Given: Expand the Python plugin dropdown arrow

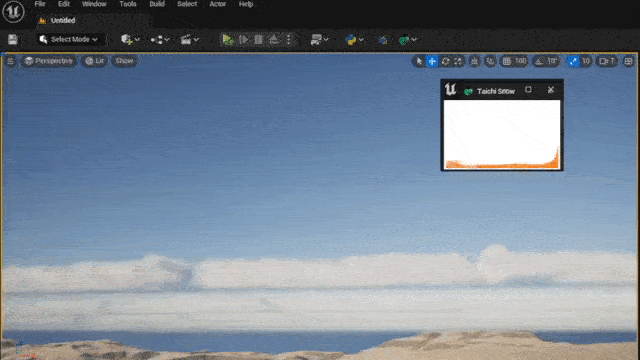Looking at the screenshot, I should (361, 40).
